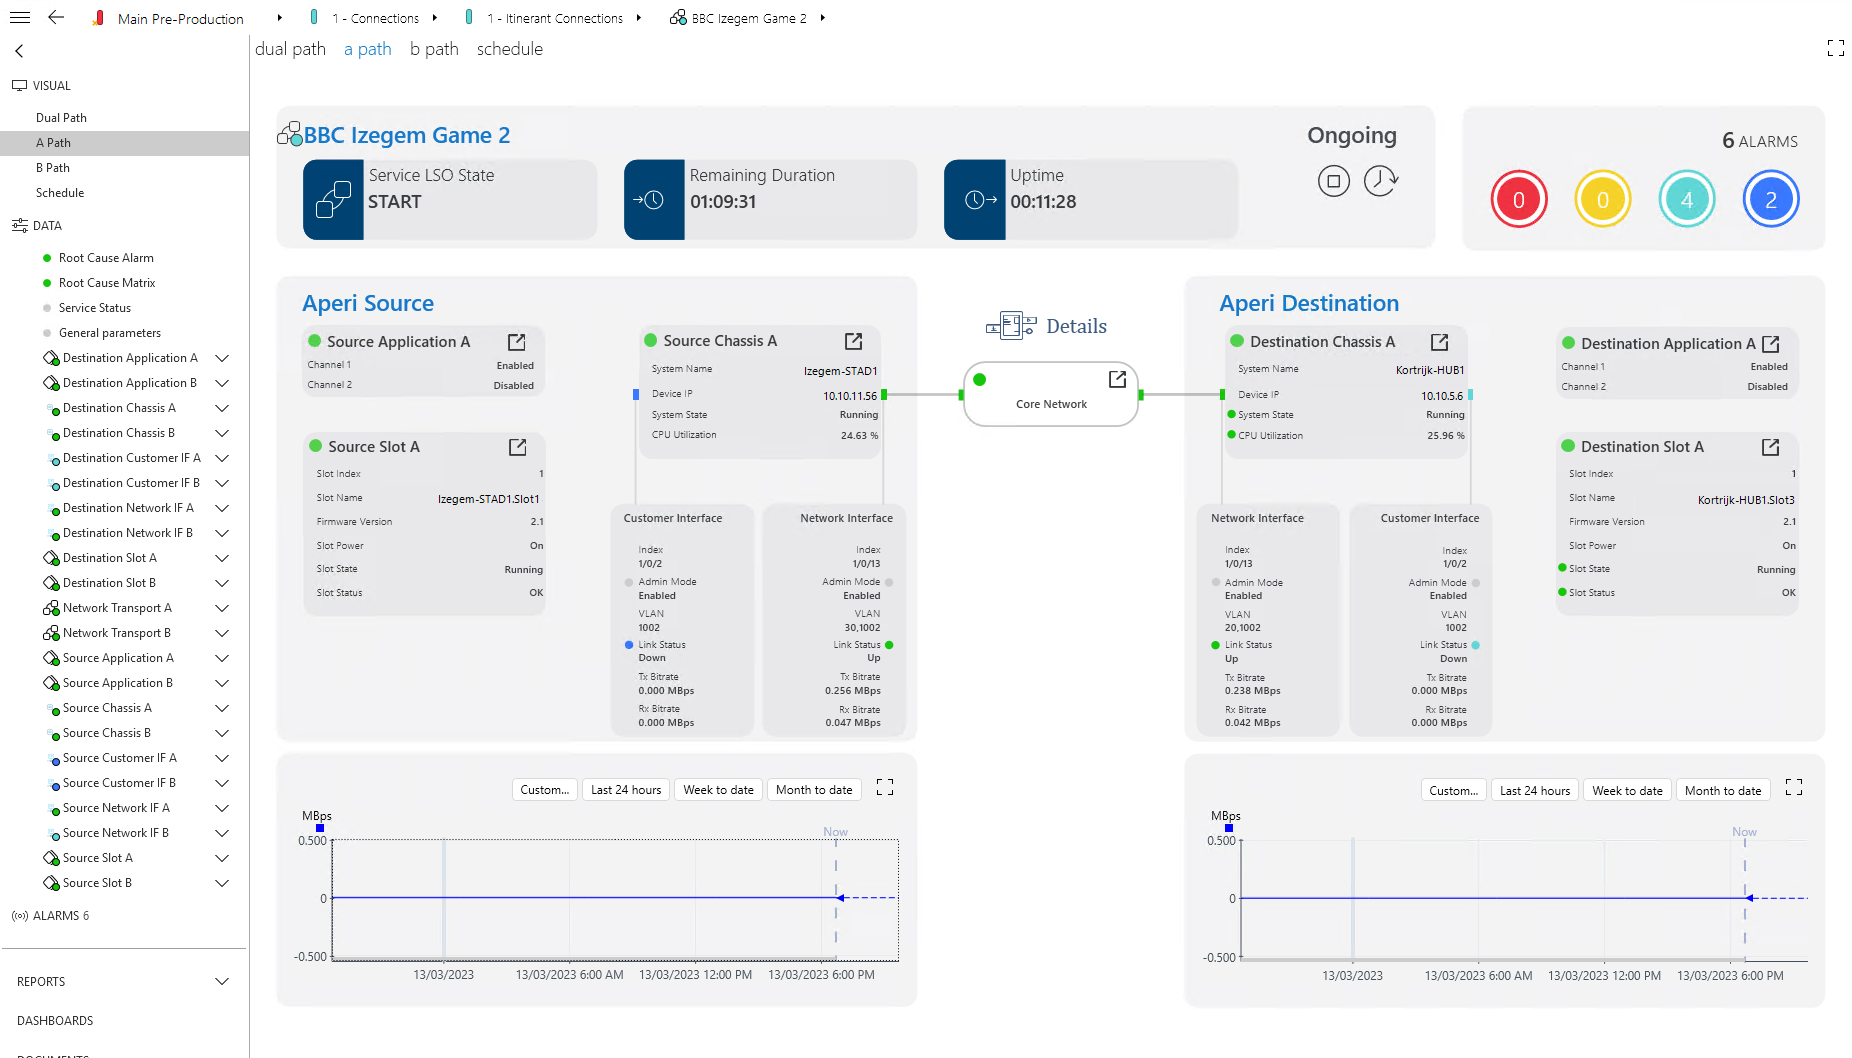Expand Destination Network IF A row
The height and width of the screenshot is (1058, 1852).
coord(222,508)
